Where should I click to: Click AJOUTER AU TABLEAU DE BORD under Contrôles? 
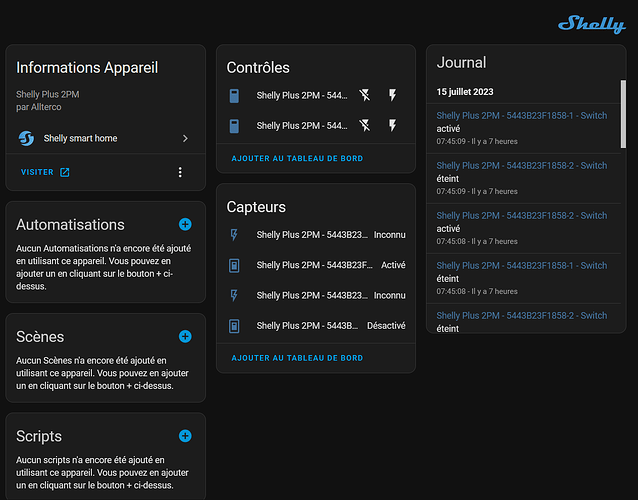(297, 158)
